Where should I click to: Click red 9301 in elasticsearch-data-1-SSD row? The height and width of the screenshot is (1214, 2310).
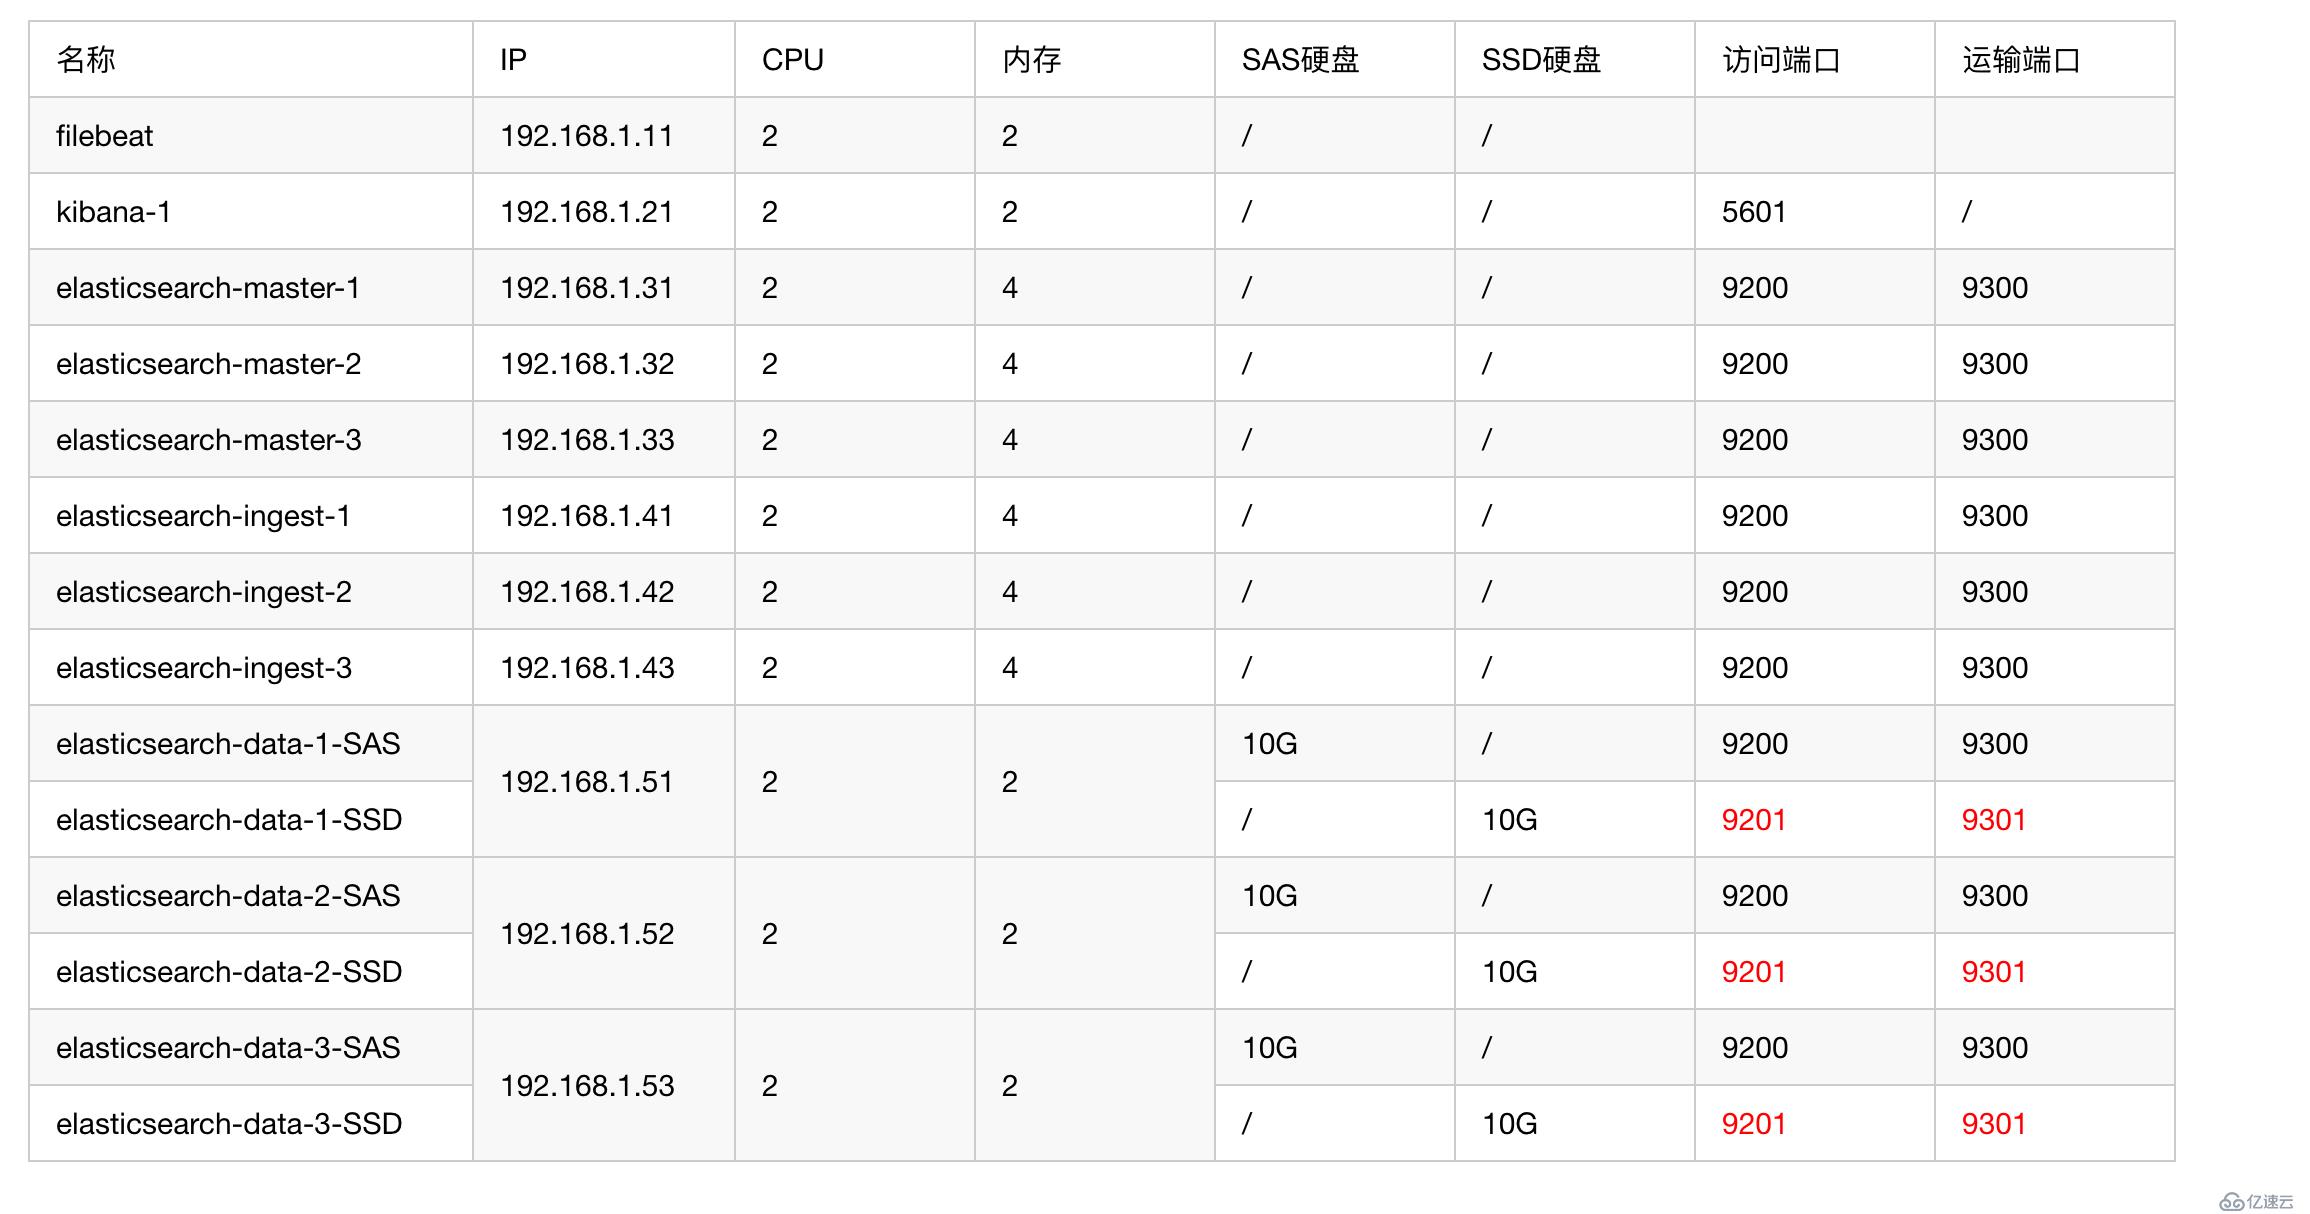point(1994,820)
